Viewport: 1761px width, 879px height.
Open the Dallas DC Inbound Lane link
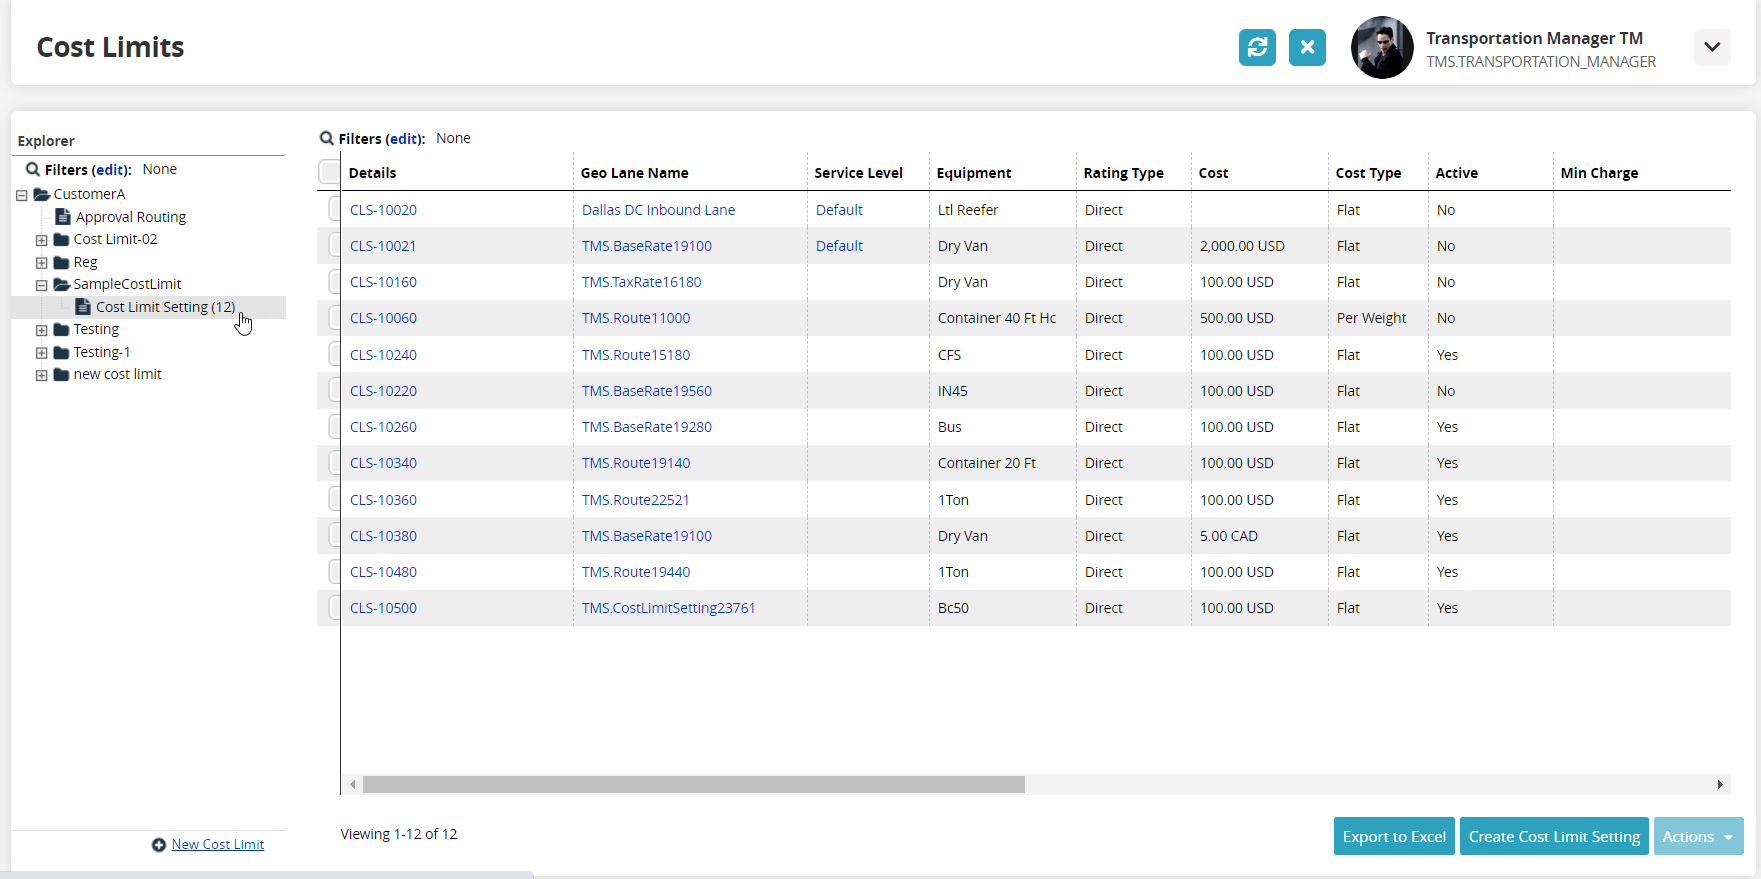coord(658,210)
